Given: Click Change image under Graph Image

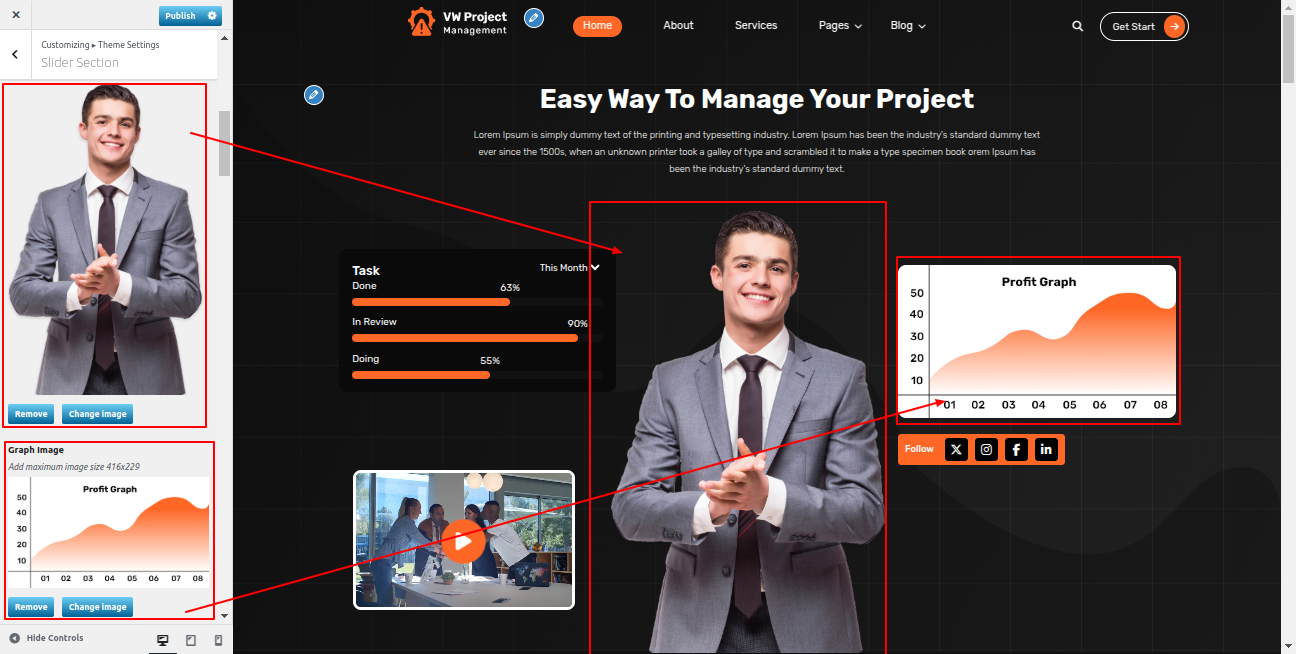Looking at the screenshot, I should pos(97,607).
